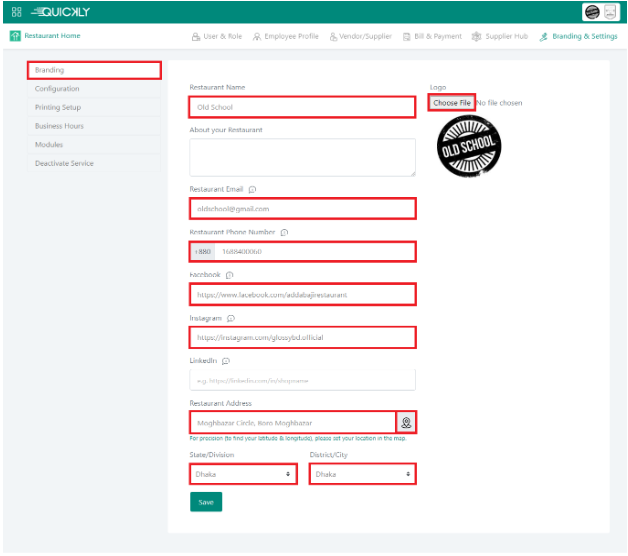Click the Instagram field help icon
This screenshot has height=556, width=628.
coord(231,318)
